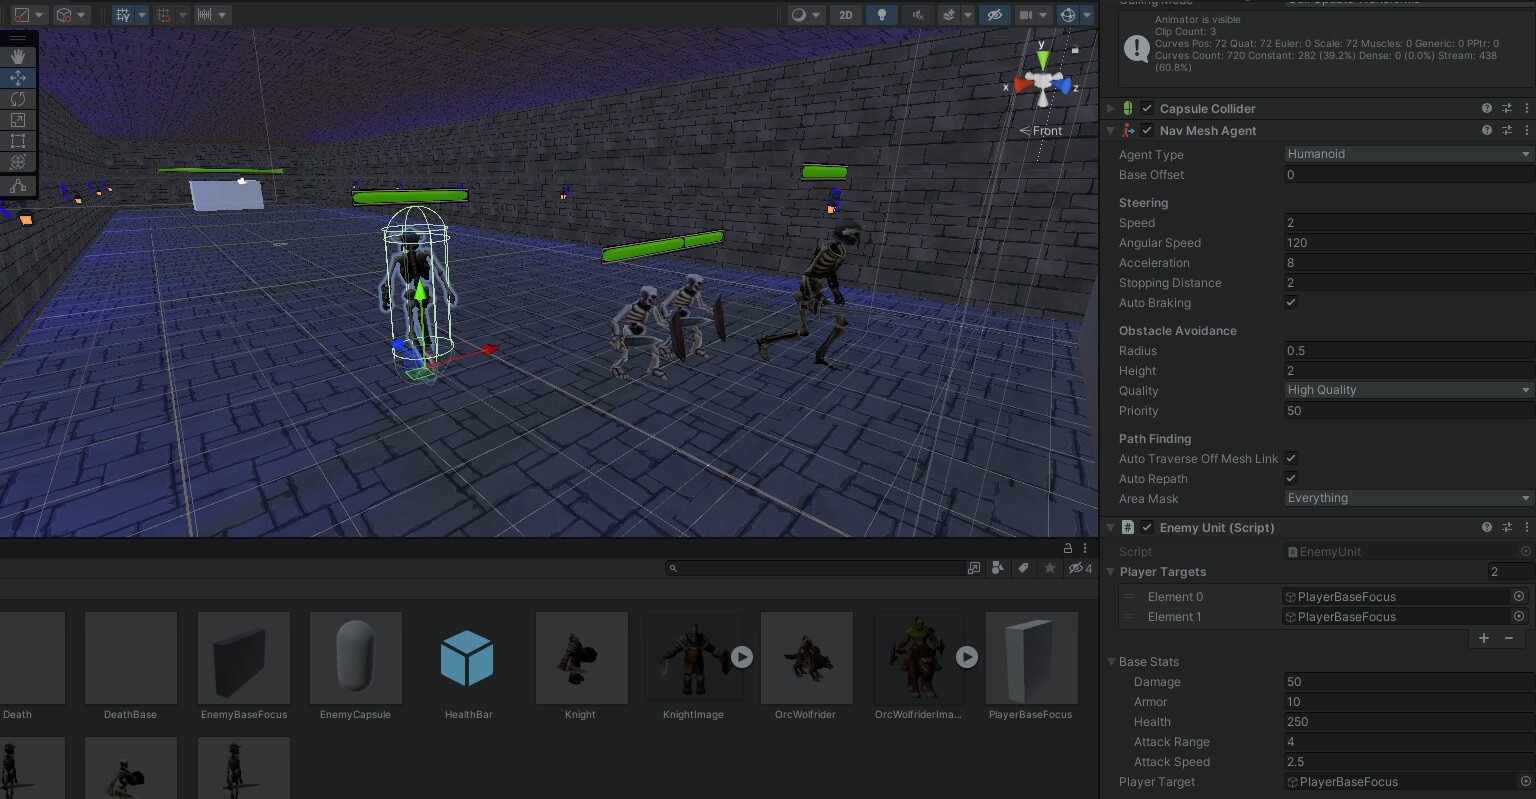The image size is (1536, 799).
Task: Collapse the Base Stats foldout
Action: tap(1111, 662)
